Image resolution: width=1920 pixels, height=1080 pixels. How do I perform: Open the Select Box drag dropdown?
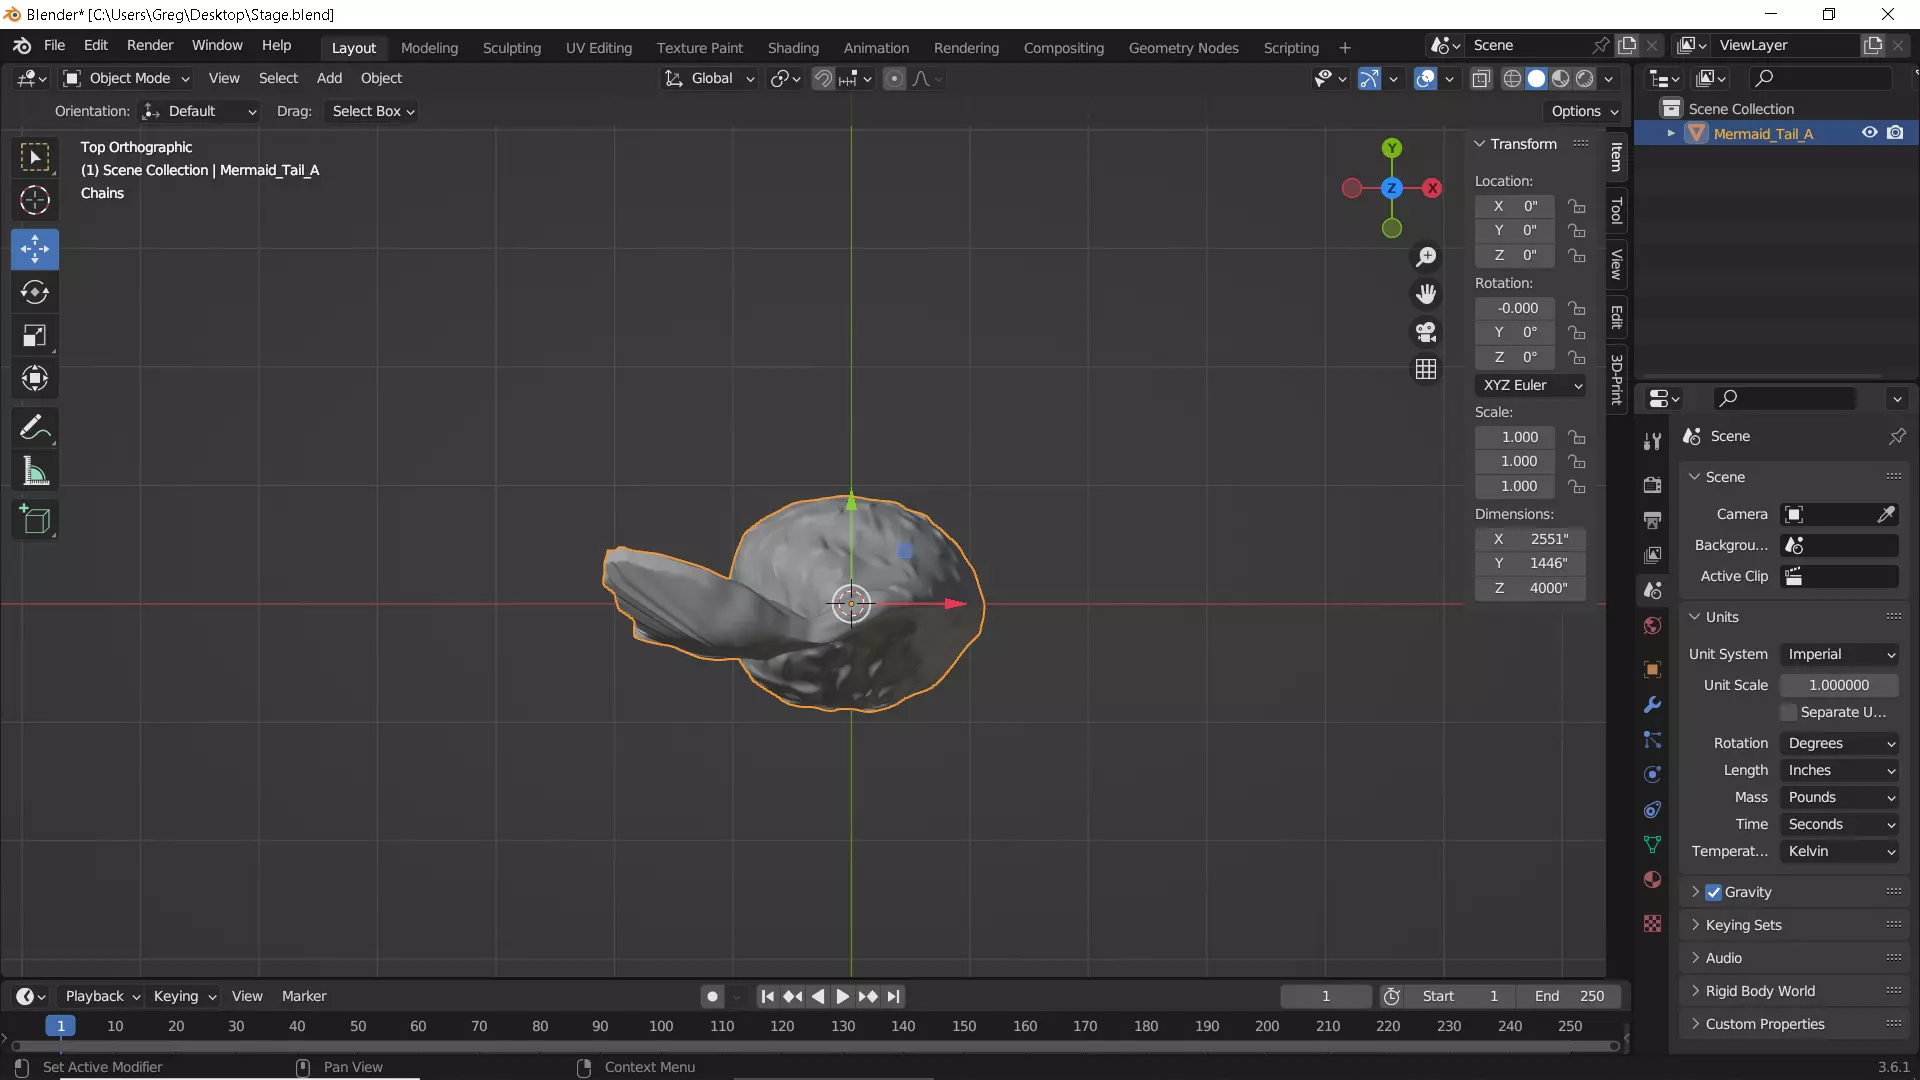[x=373, y=111]
